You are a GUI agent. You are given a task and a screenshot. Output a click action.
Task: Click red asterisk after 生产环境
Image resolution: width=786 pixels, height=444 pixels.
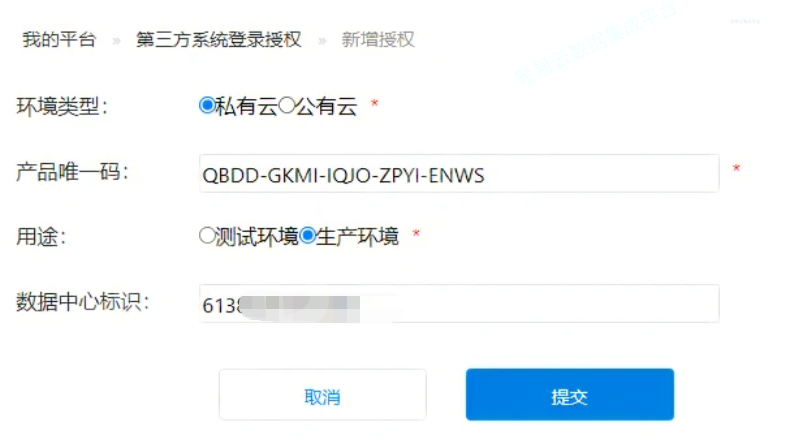click(416, 234)
